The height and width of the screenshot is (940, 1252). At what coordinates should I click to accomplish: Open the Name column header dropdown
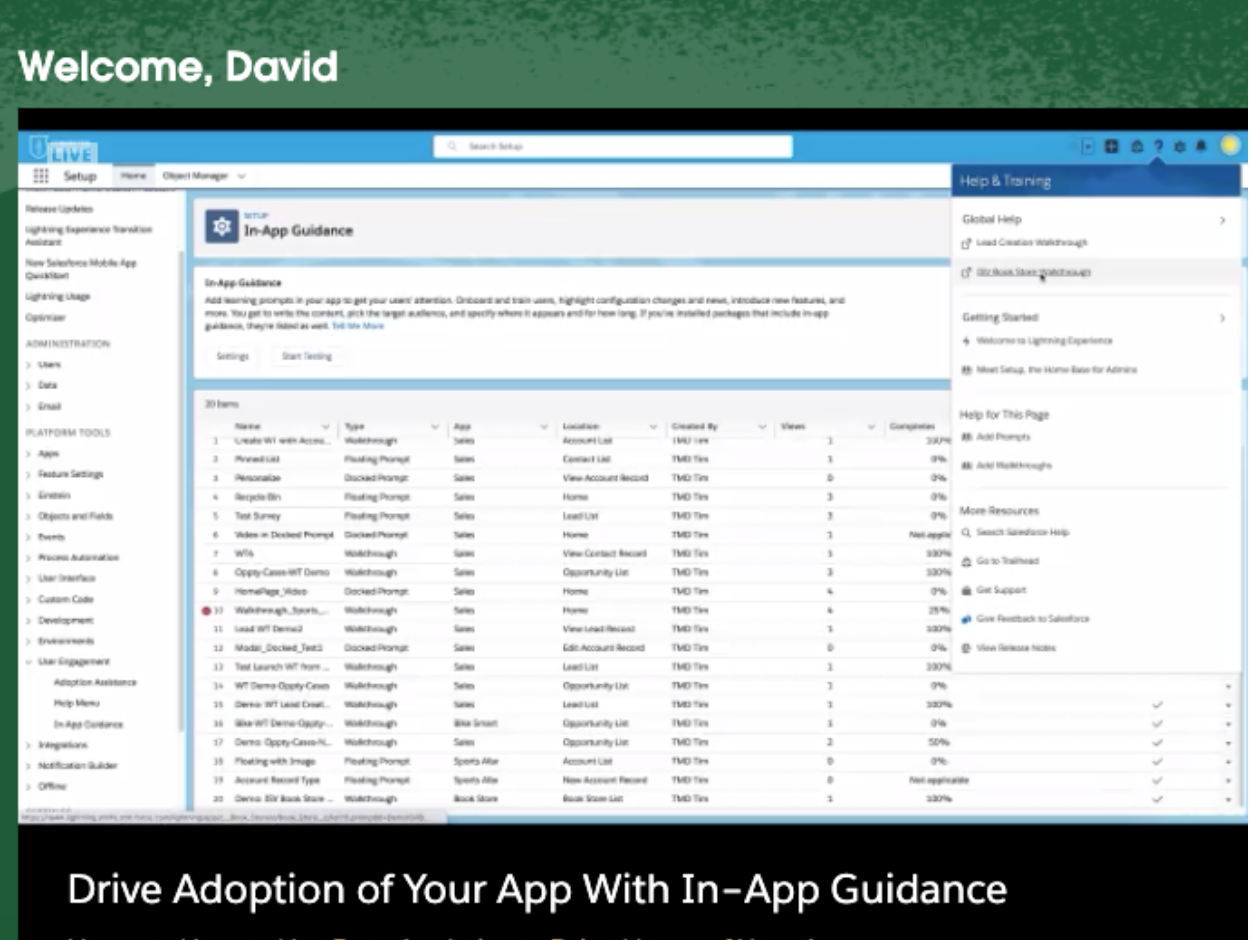tap(325, 427)
